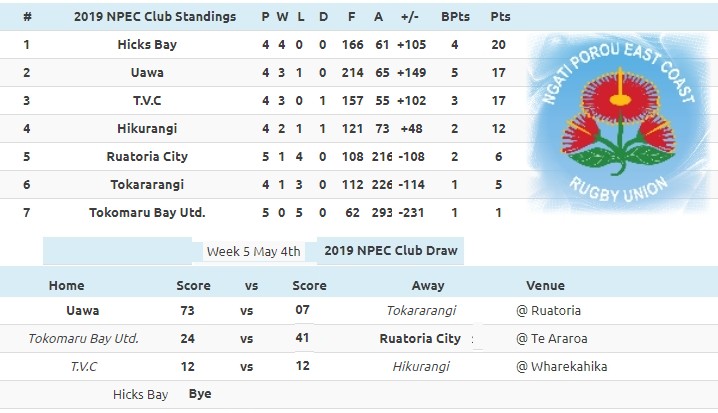Screen dimensions: 718x413
Task: Click the 2019 NPEC Club Standings header
Action: [x=155, y=17]
